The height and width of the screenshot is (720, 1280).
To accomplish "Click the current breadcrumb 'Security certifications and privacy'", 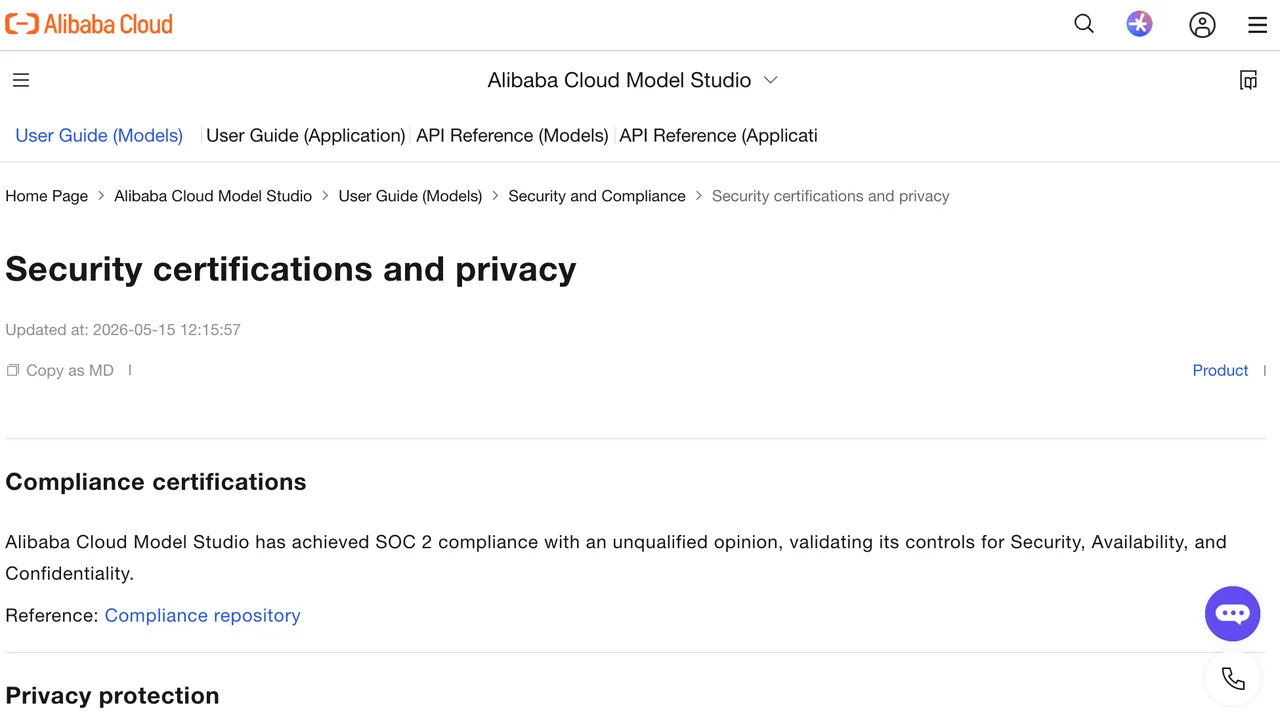I will (830, 196).
